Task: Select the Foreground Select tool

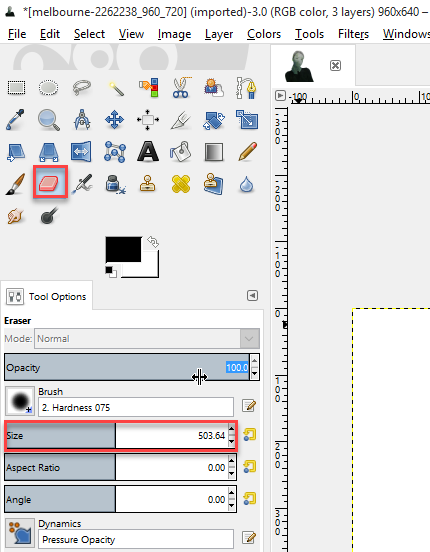Action: tap(213, 88)
